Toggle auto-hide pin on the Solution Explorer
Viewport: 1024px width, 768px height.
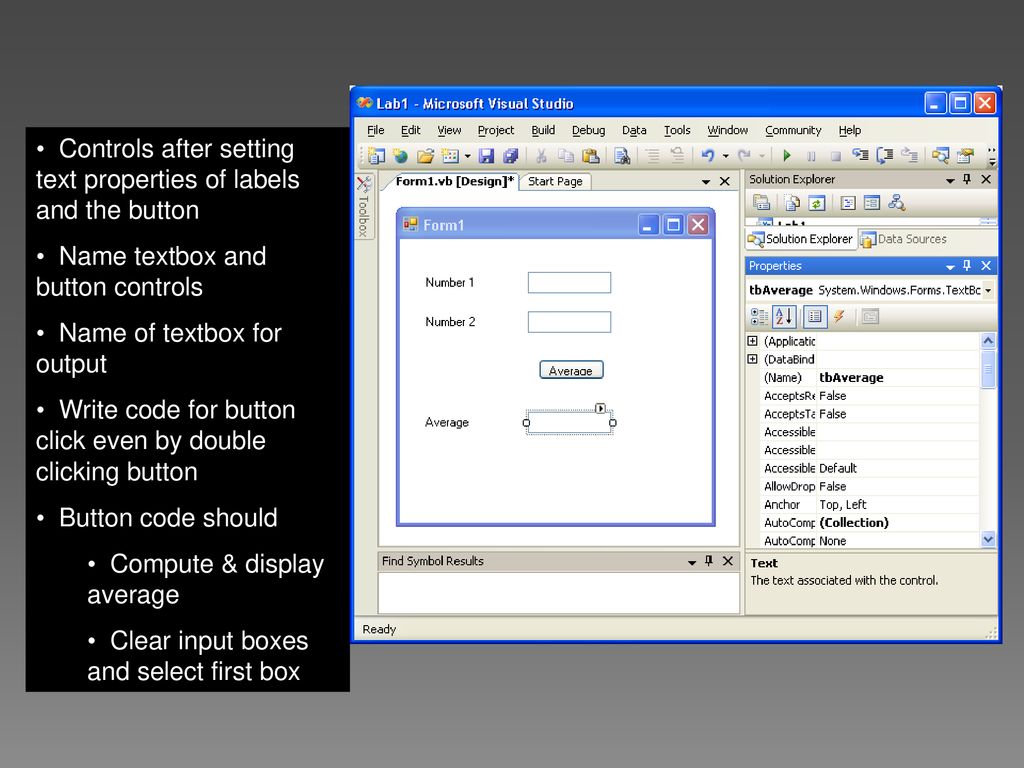point(968,179)
